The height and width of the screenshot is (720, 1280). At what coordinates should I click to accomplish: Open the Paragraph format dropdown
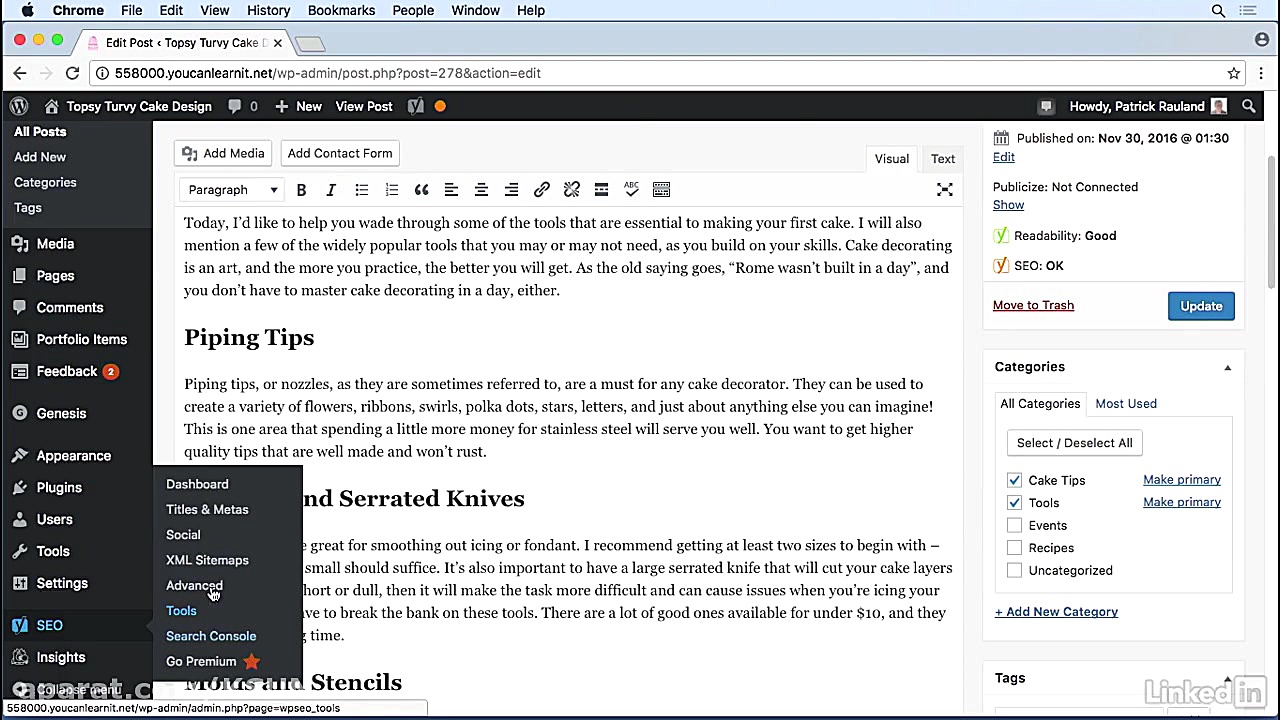(232, 190)
